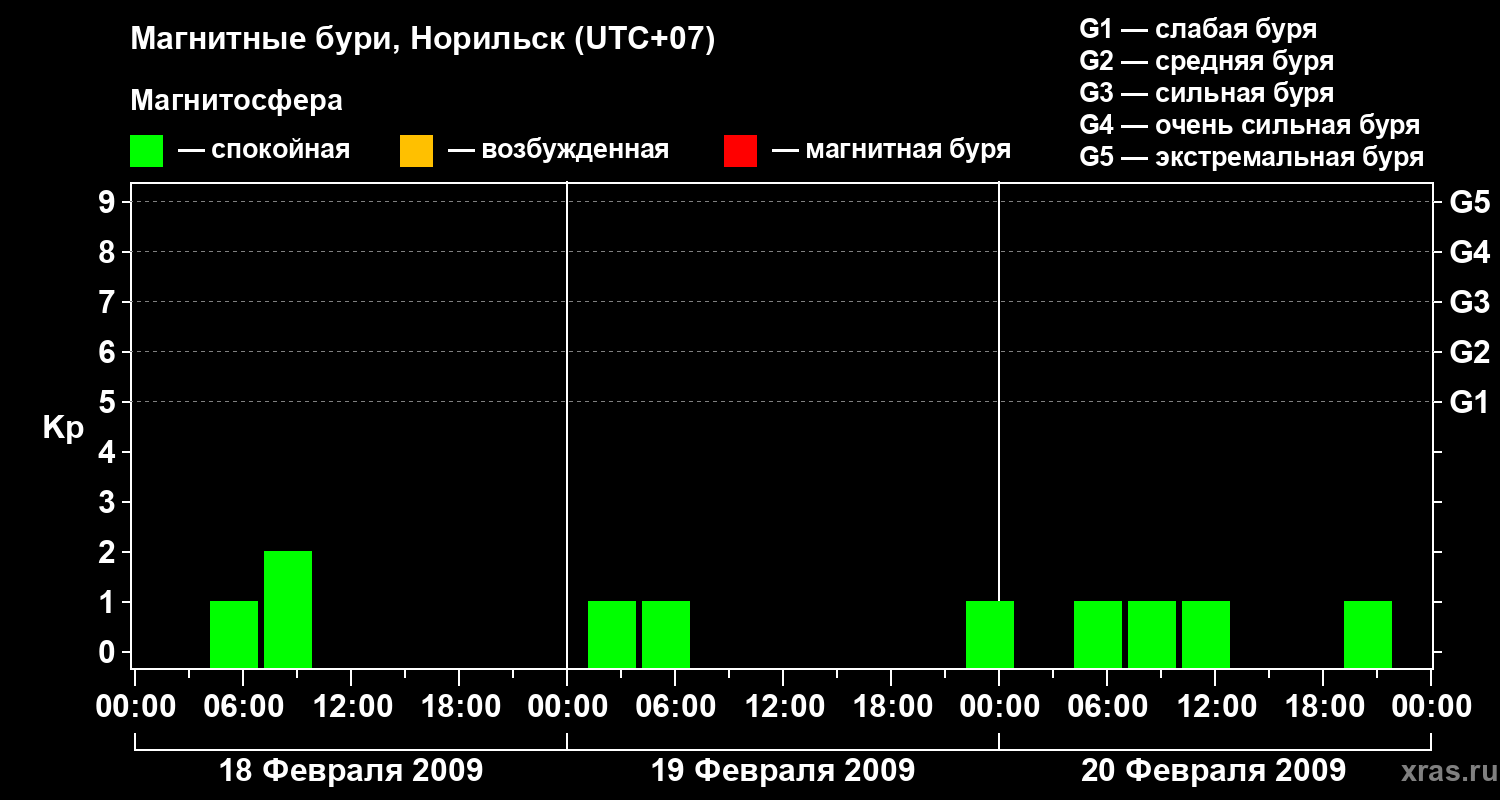Screen dimensions: 1500x800
Task: Click the Kp axis value 7
Action: (x=109, y=302)
